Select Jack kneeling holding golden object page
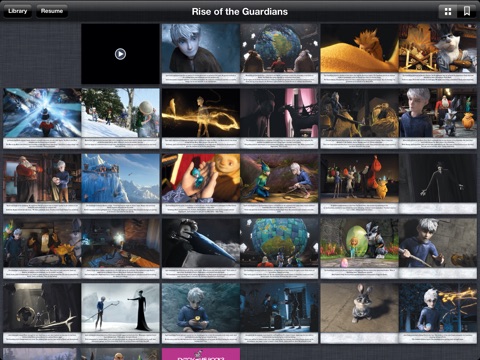Viewport: 480px width, 360px height. point(201,313)
